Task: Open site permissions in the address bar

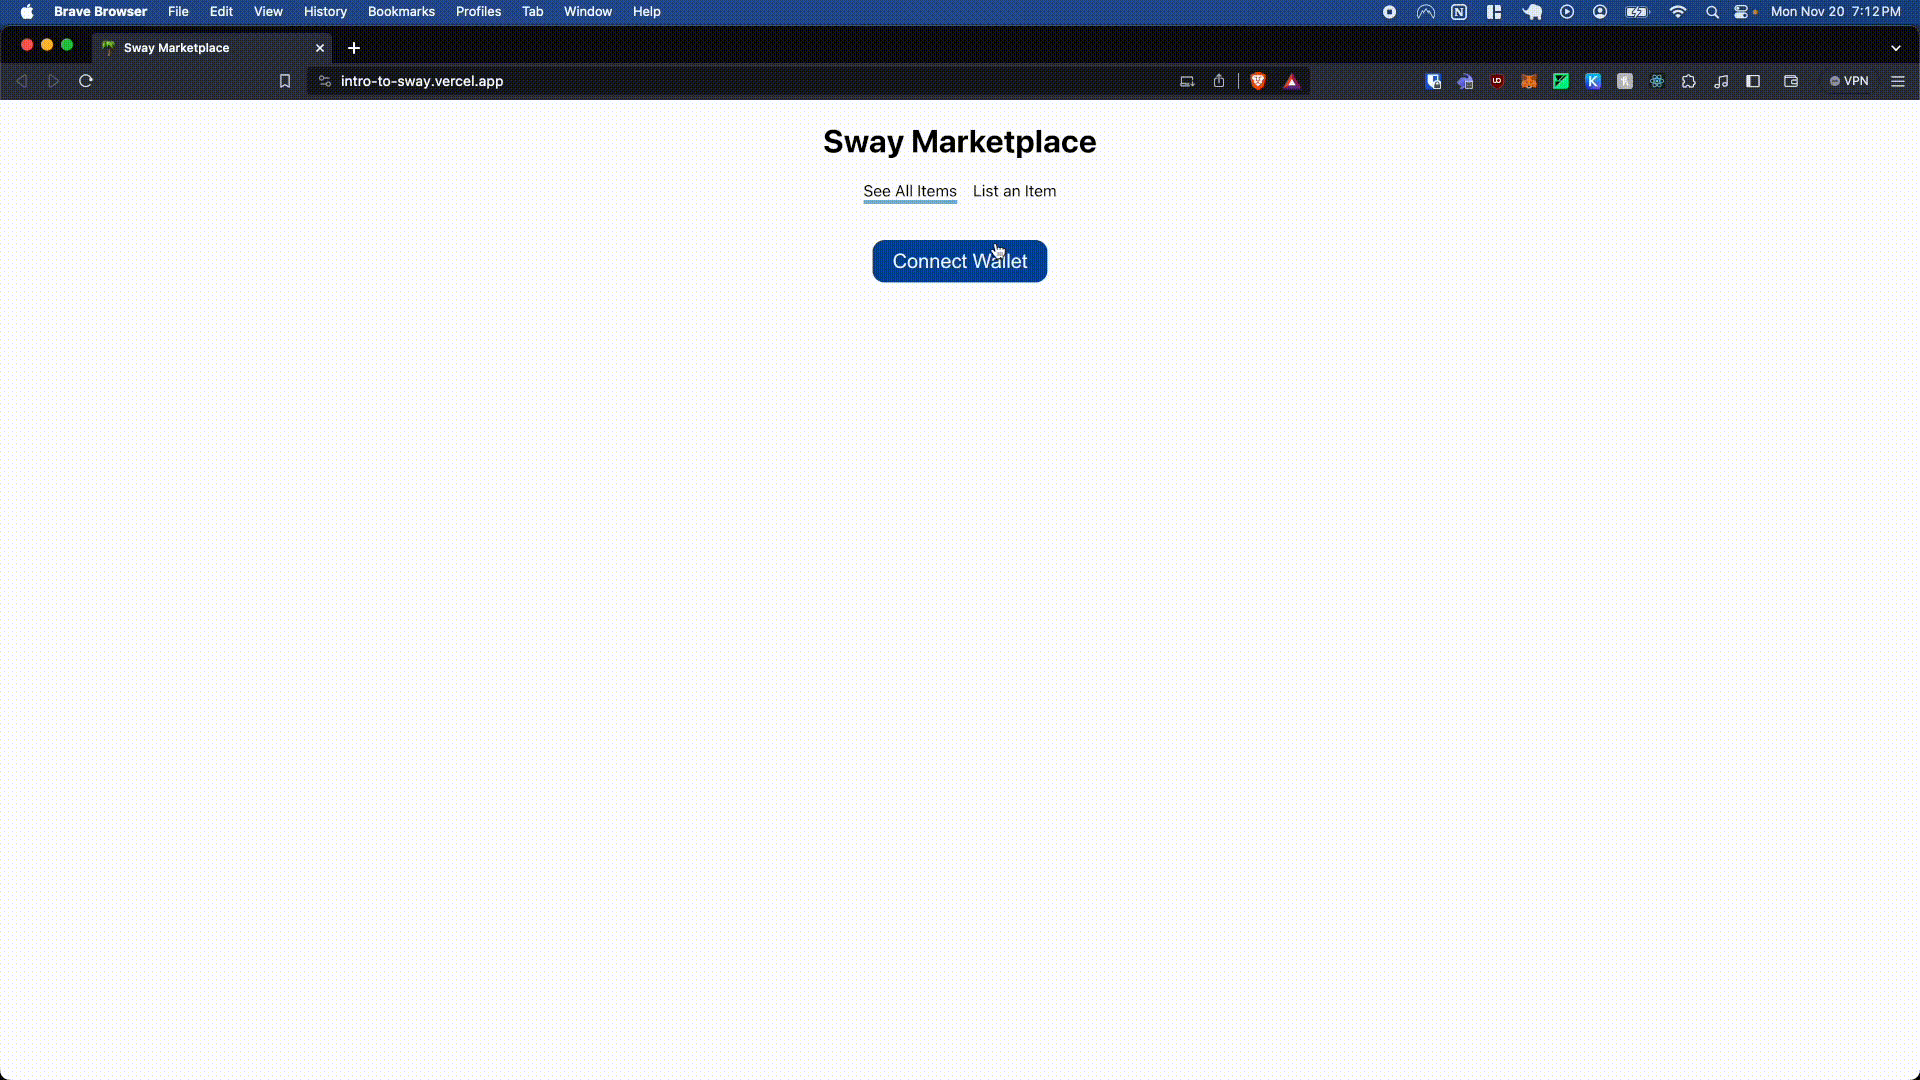Action: point(323,81)
